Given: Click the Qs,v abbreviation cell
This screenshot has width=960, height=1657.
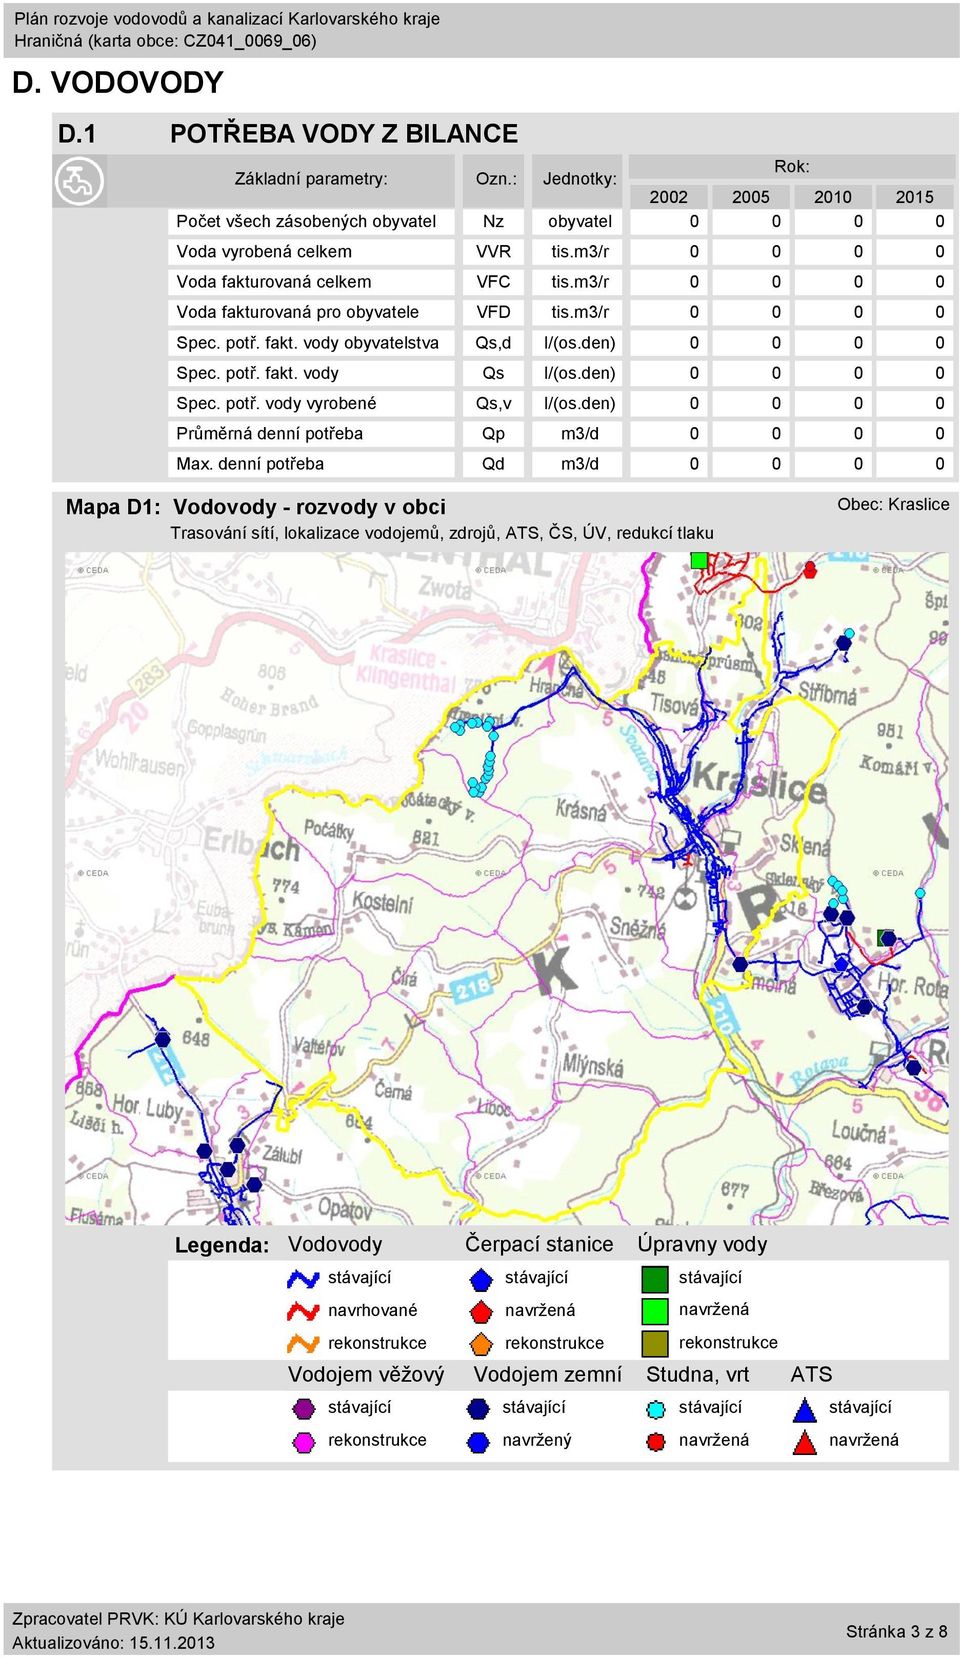Looking at the screenshot, I should [493, 403].
